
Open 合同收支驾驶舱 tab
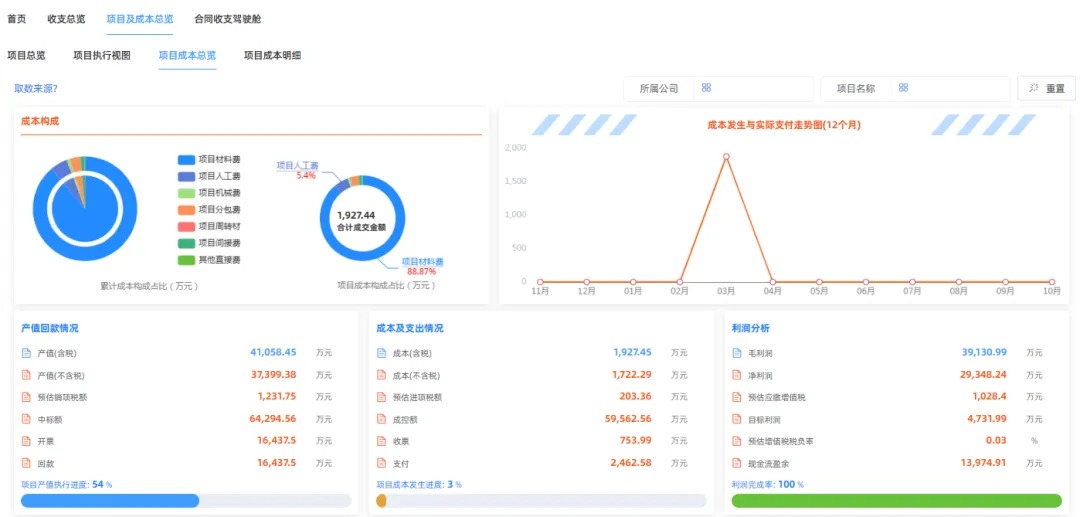tap(228, 19)
